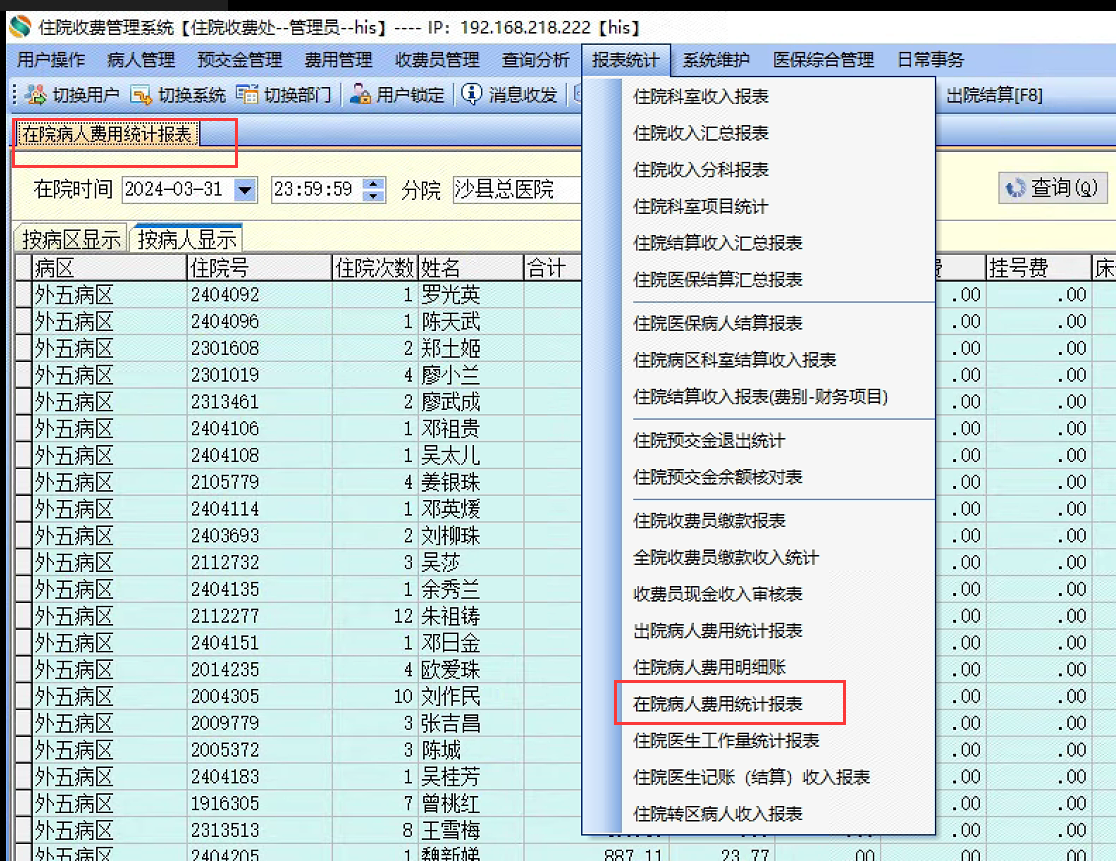Click patient name 罗光英
Screen dimensions: 1116x861
(x=451, y=295)
